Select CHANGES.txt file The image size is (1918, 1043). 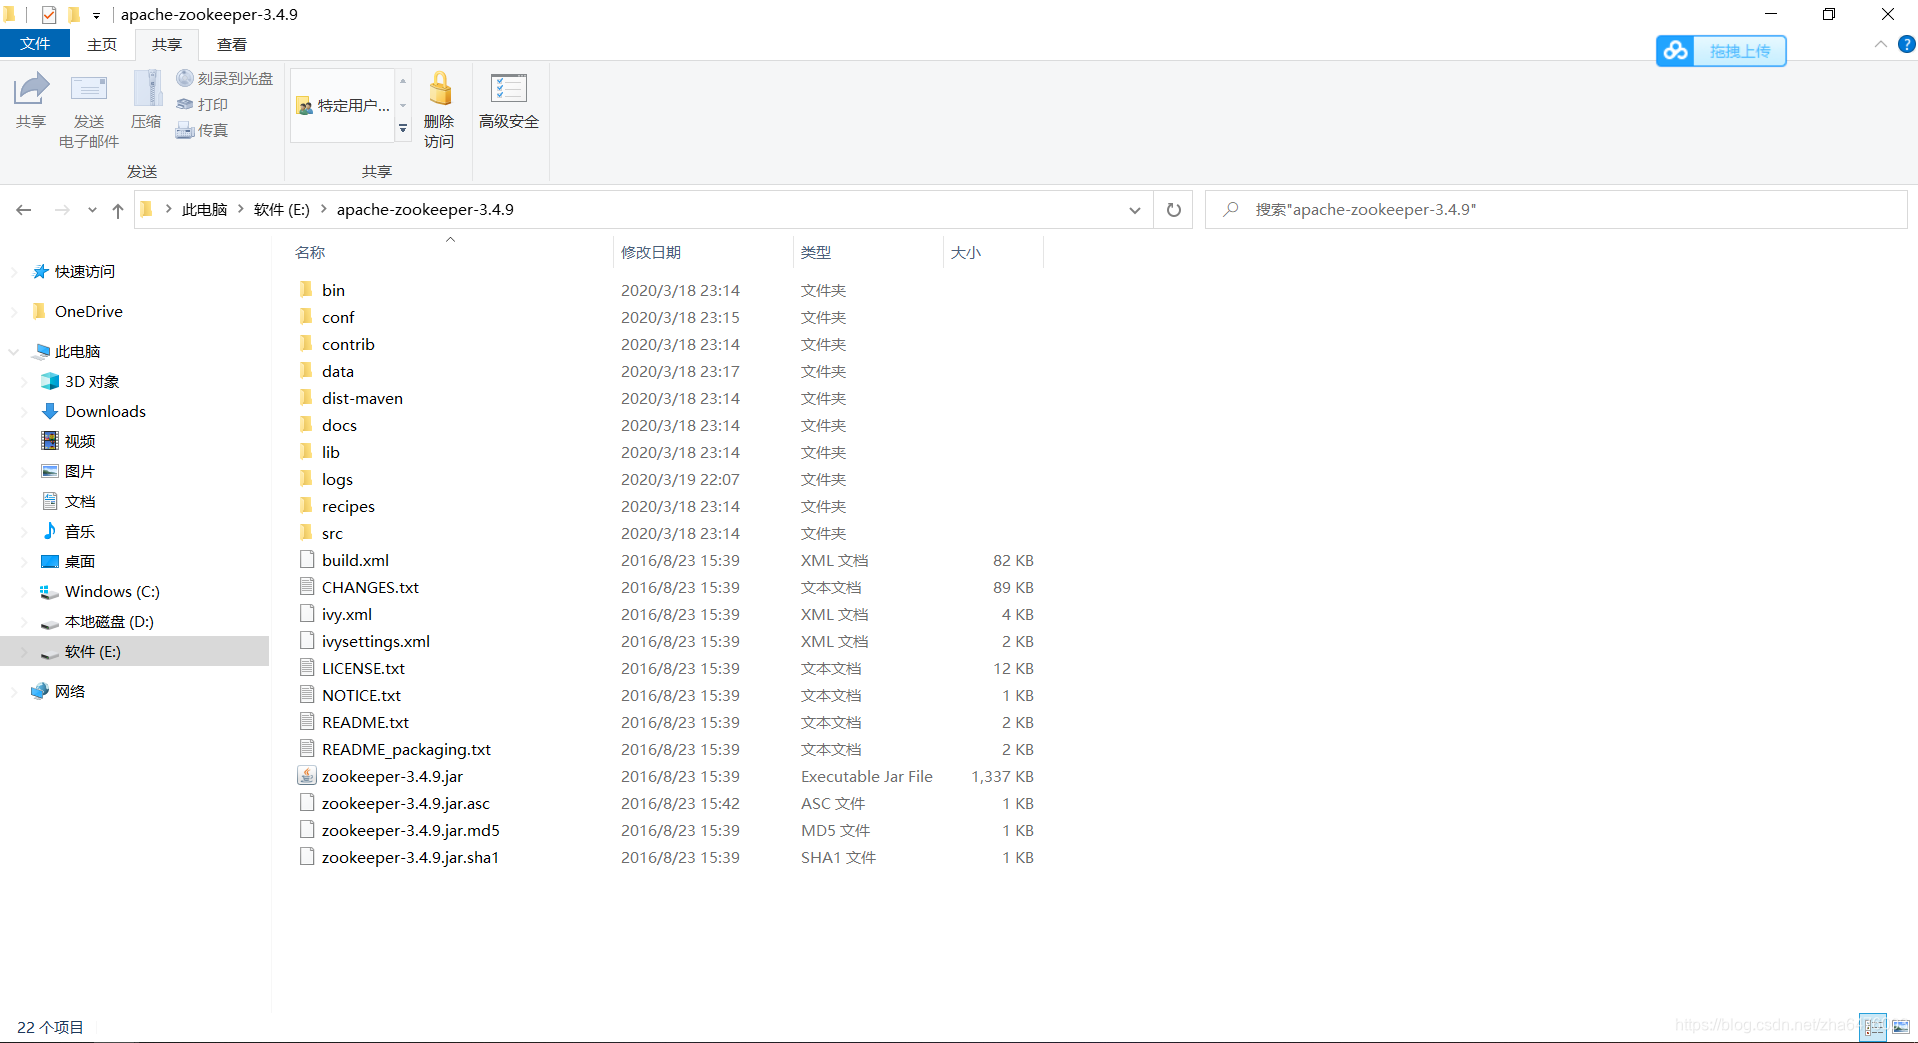(370, 587)
